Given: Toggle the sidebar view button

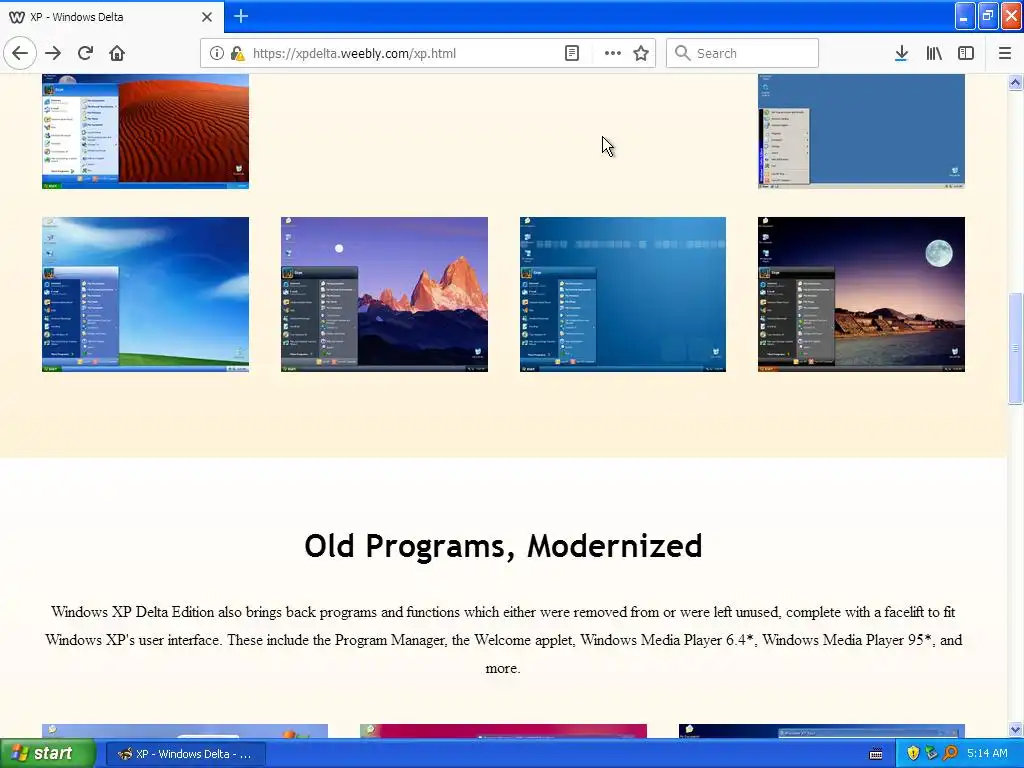Looking at the screenshot, I should pos(966,54).
